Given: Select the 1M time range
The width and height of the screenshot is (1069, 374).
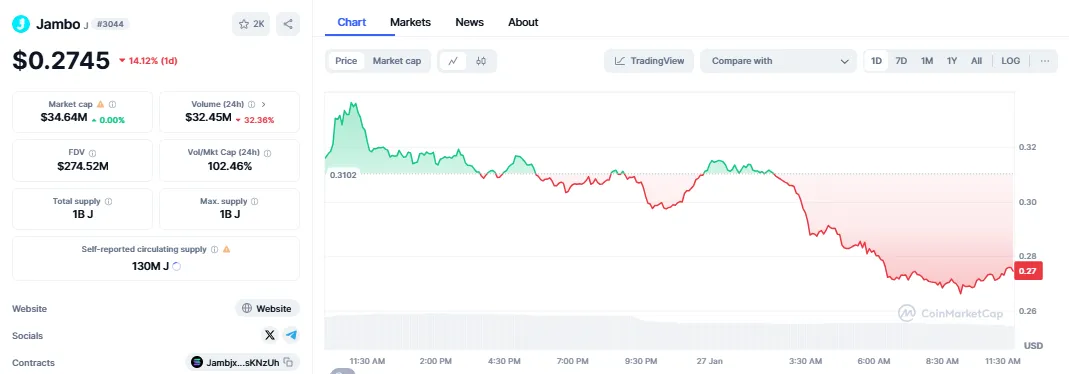Looking at the screenshot, I should [x=927, y=61].
